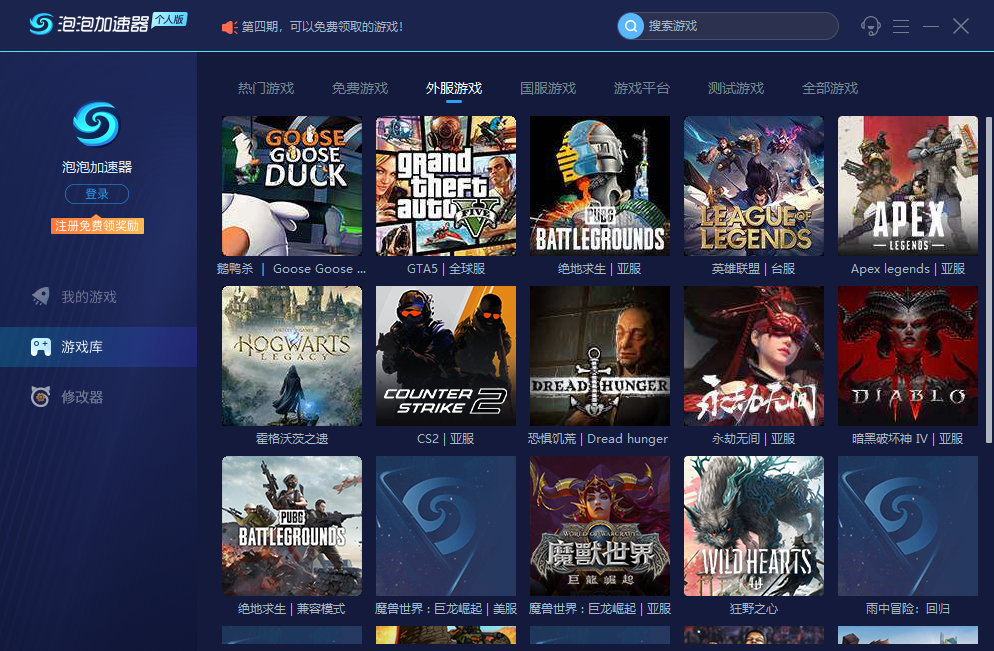Click the sidebar swirl avatar icon
994x651 pixels.
pyautogui.click(x=96, y=124)
